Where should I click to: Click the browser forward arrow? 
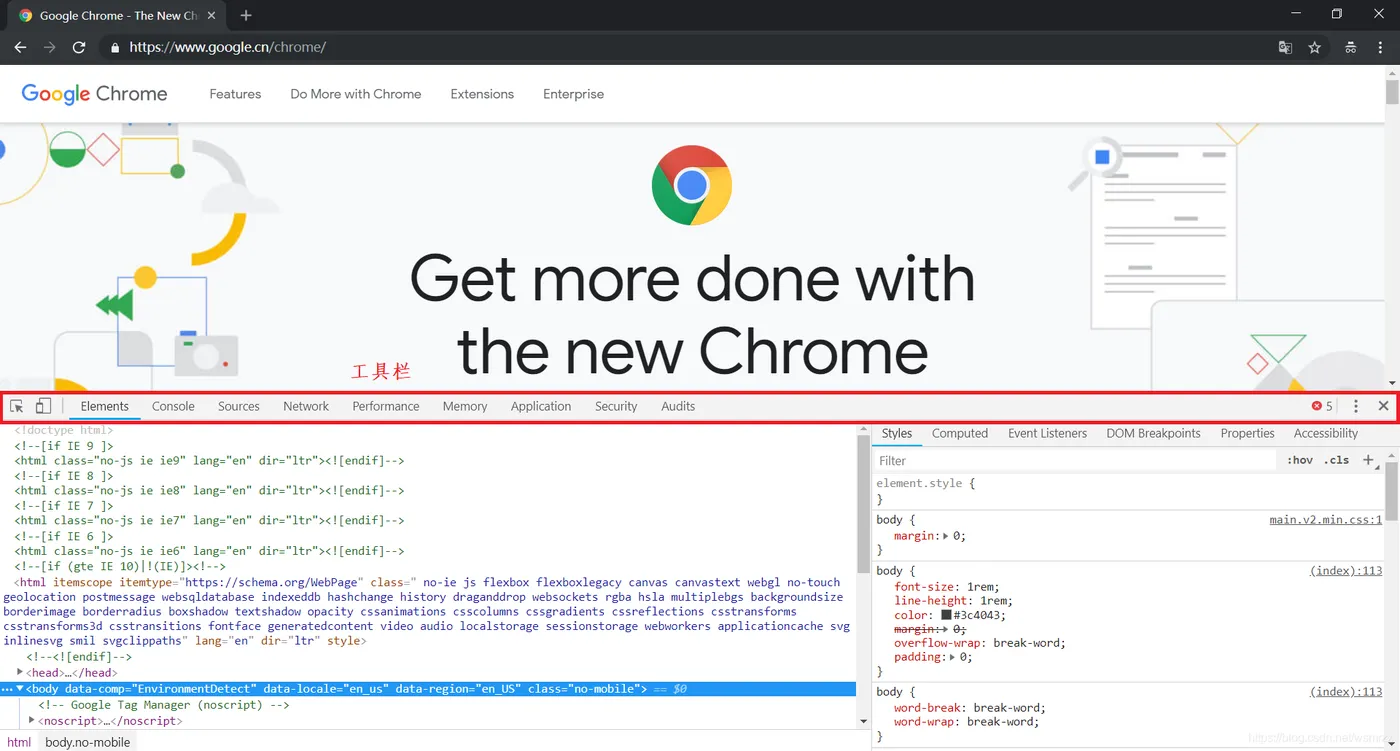pyautogui.click(x=49, y=47)
